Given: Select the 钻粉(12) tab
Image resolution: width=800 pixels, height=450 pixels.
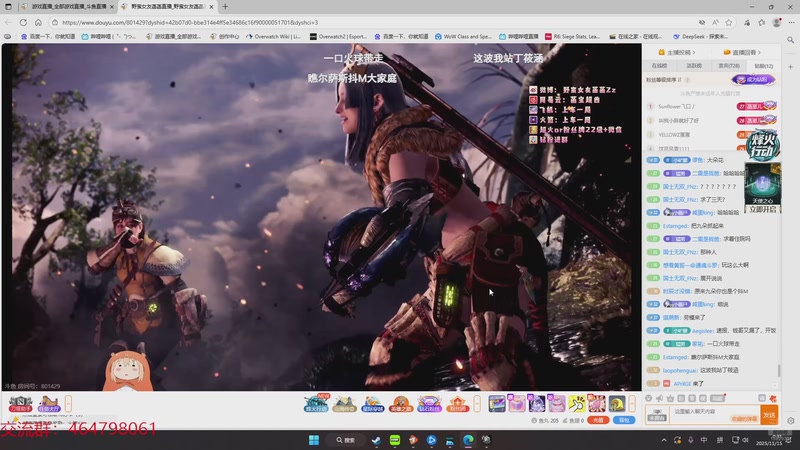Looking at the screenshot, I should point(764,66).
